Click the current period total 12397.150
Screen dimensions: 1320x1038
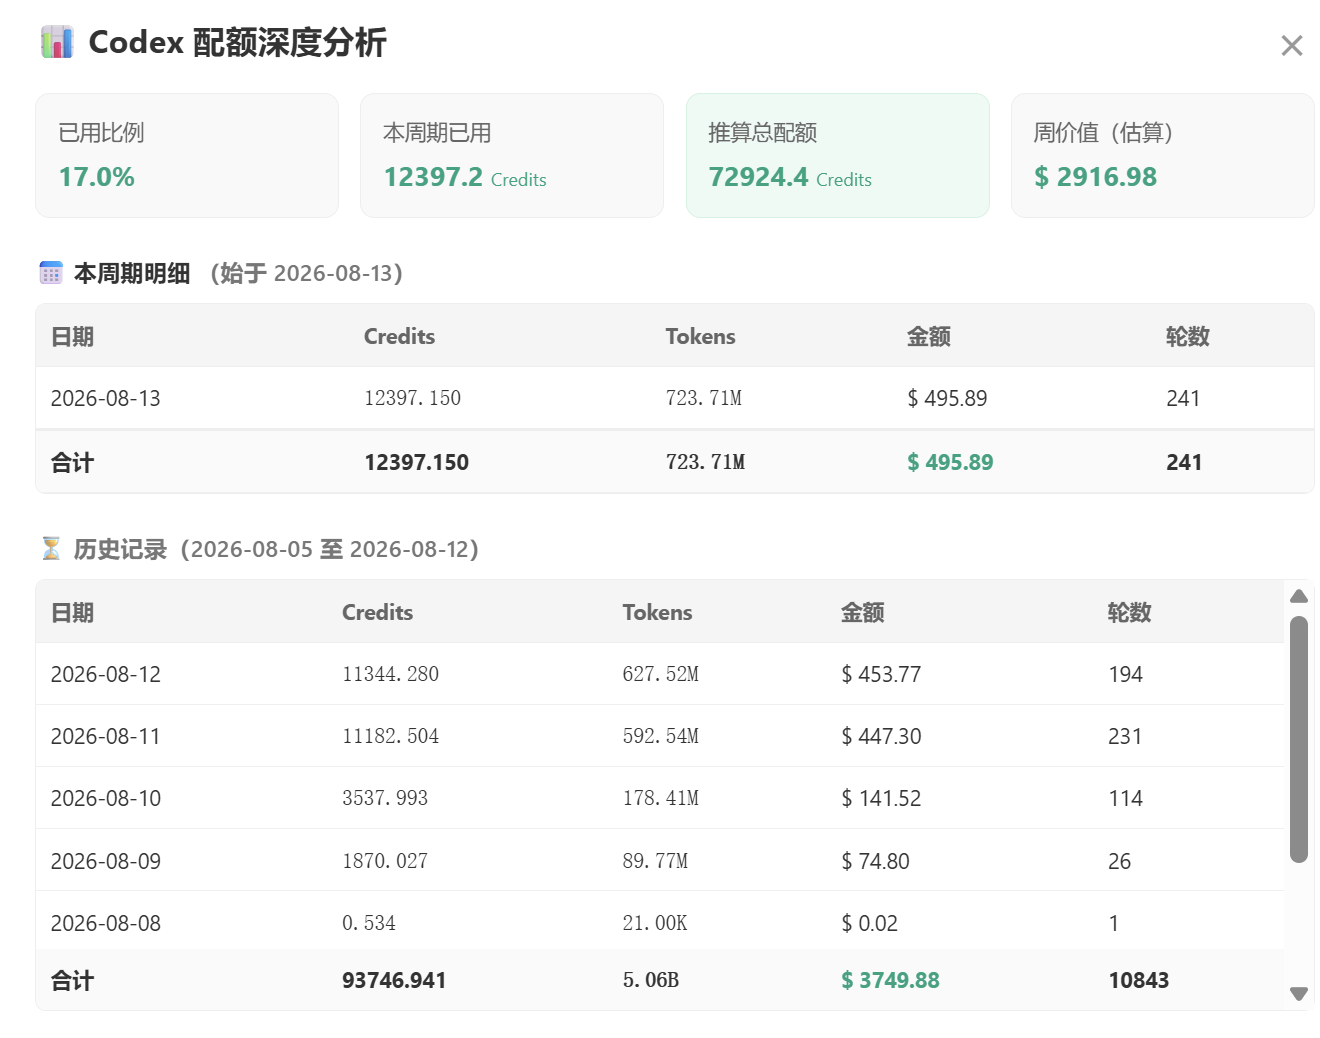(416, 462)
